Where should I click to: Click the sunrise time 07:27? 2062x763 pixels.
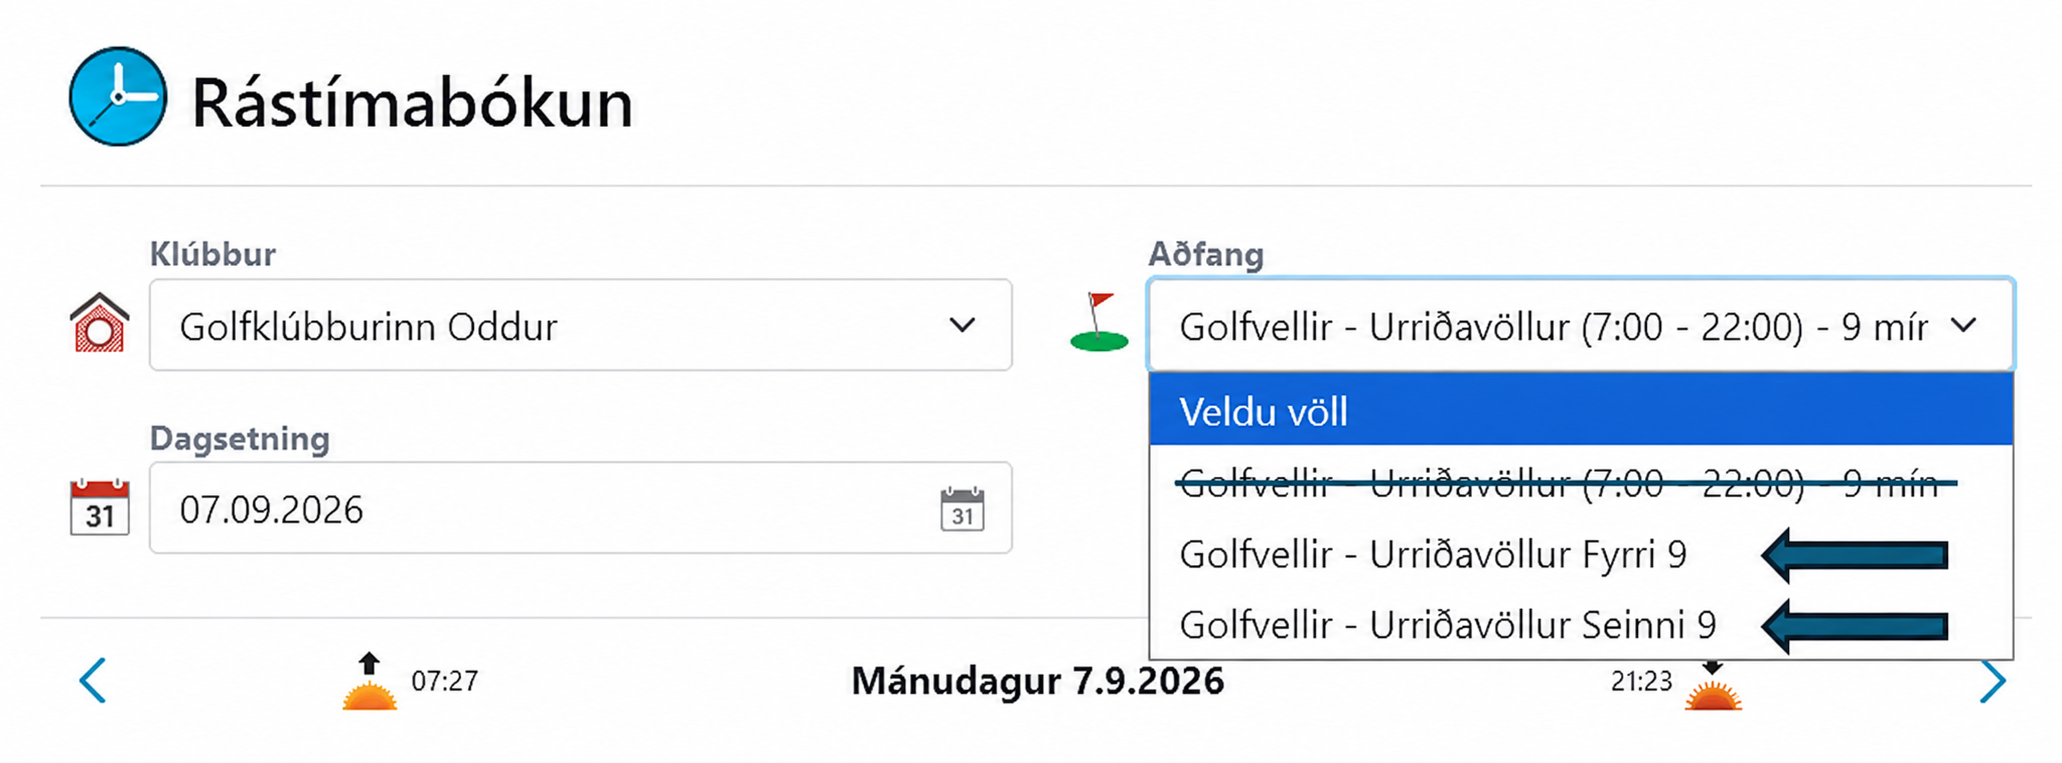pos(445,681)
